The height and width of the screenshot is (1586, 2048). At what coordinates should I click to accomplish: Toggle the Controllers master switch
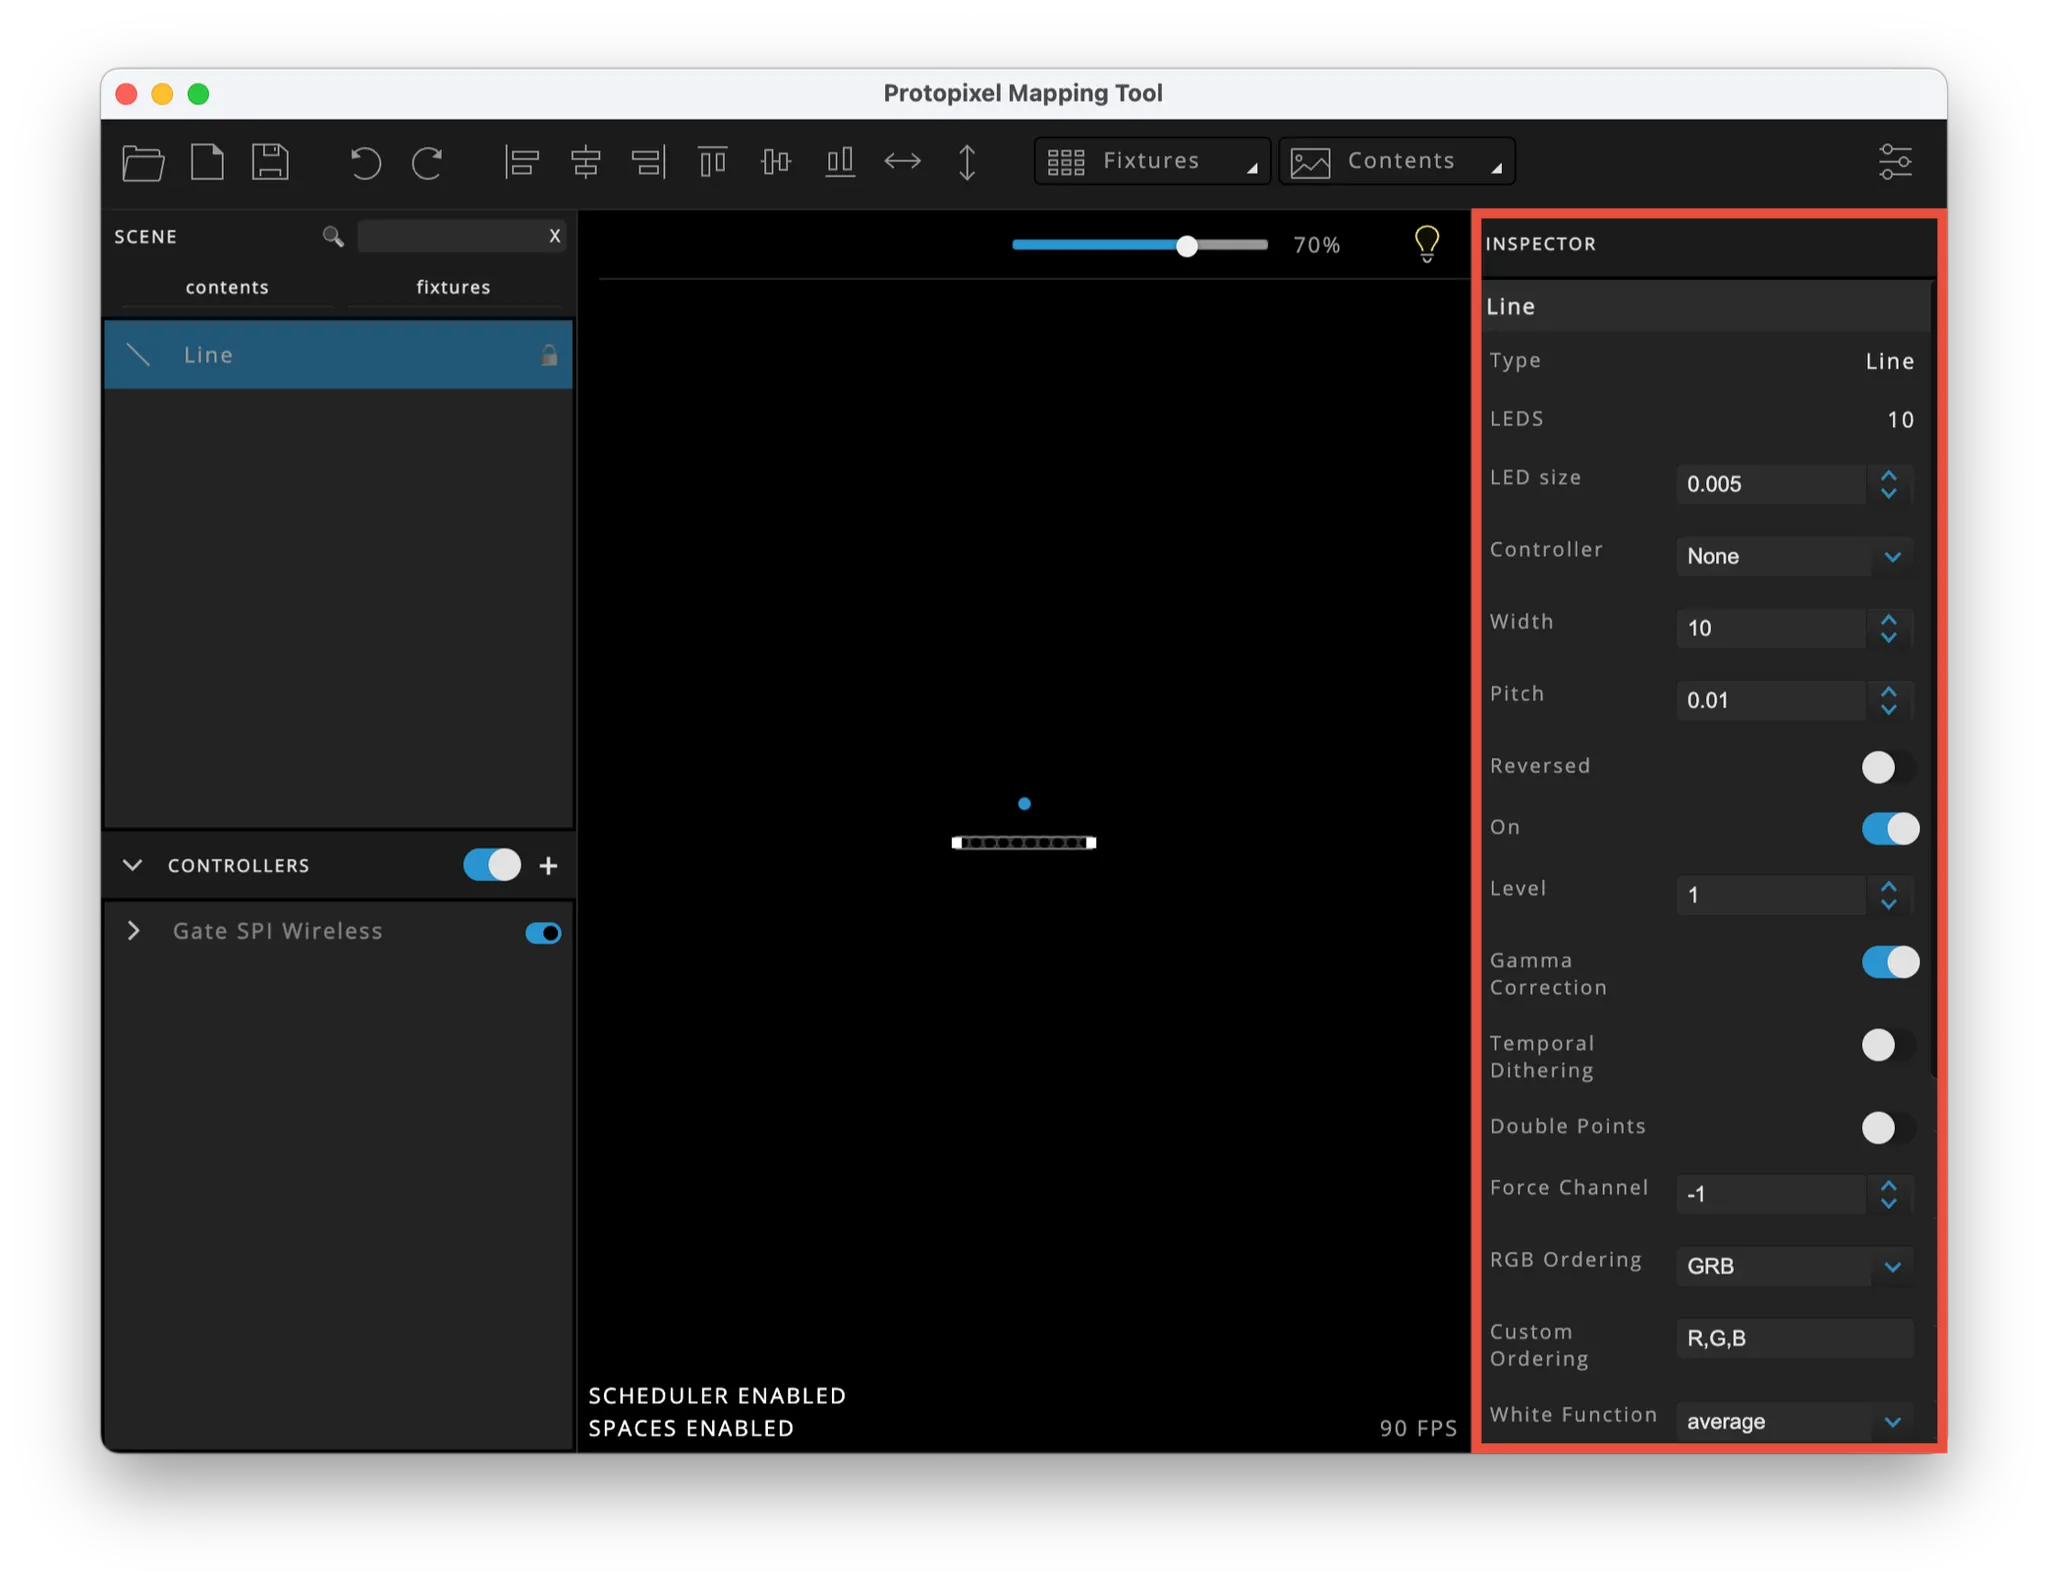coord(492,865)
